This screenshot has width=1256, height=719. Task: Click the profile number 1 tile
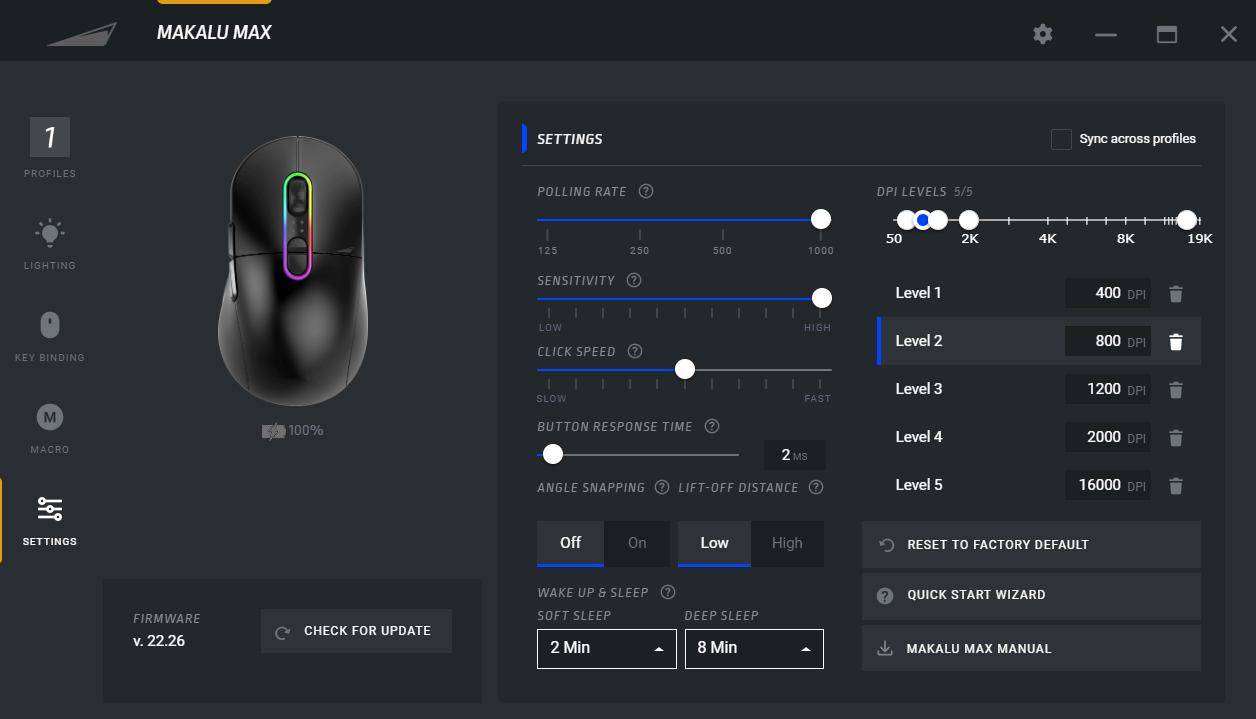pos(50,137)
